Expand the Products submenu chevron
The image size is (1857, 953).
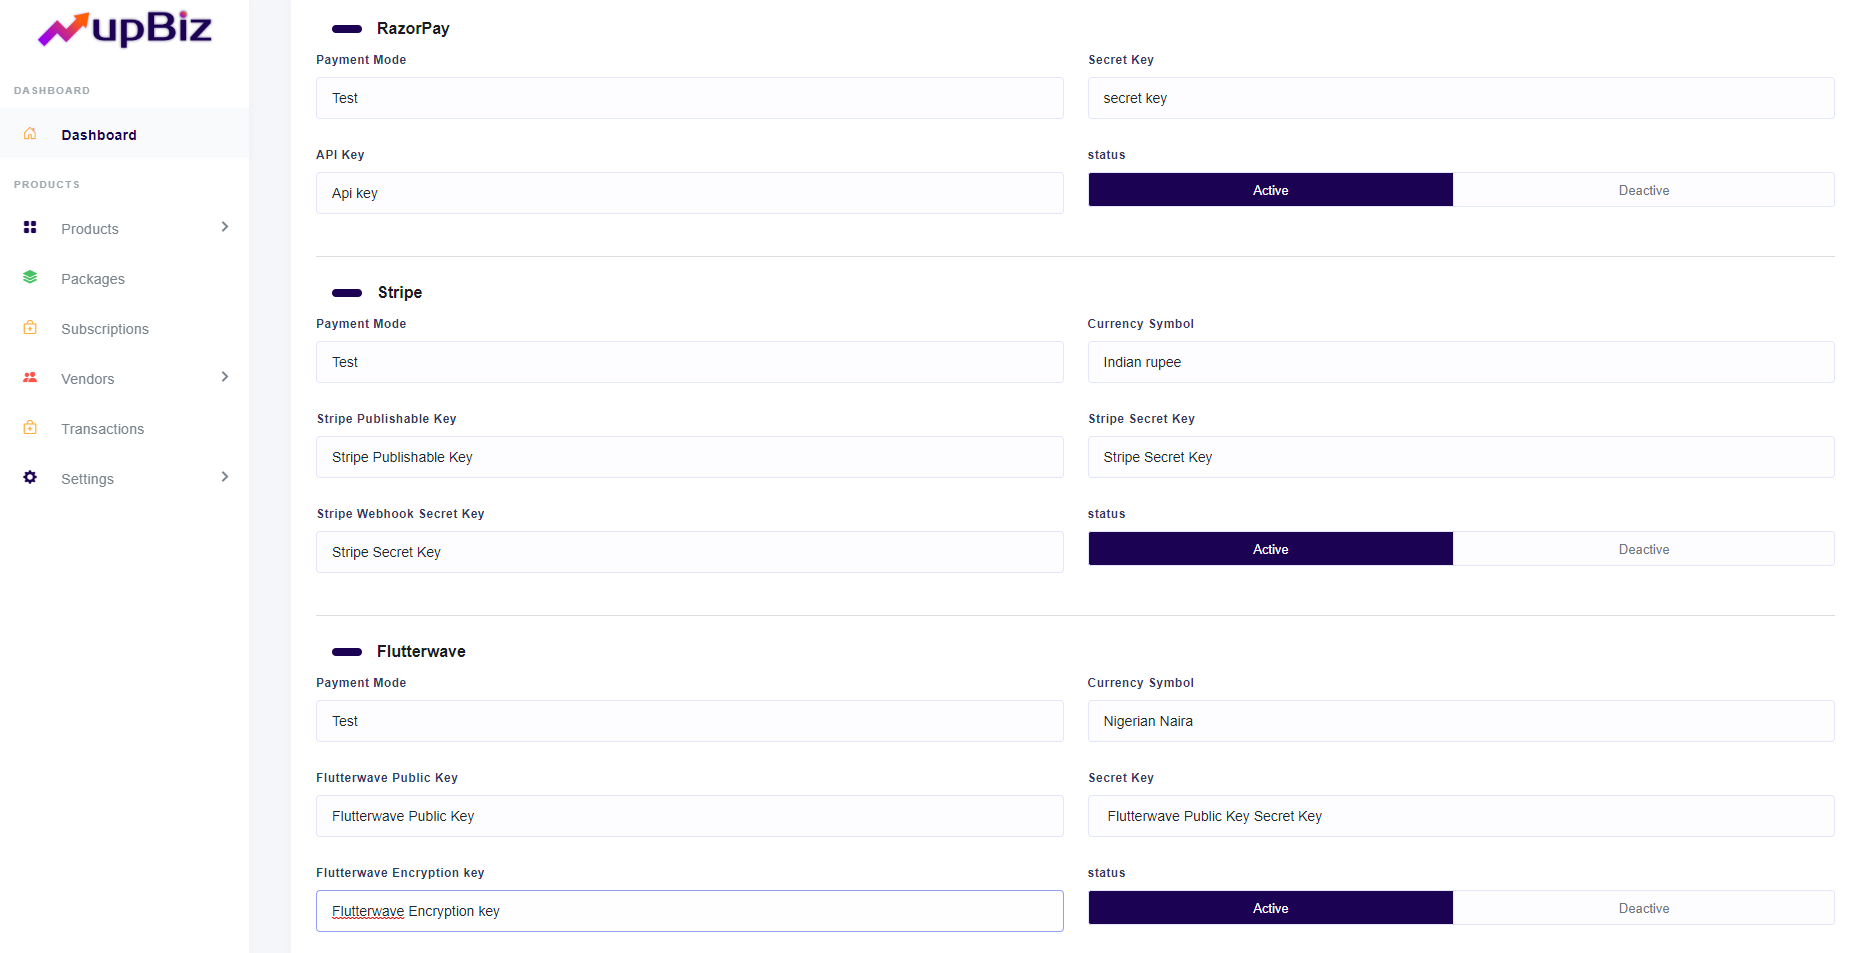pos(225,227)
